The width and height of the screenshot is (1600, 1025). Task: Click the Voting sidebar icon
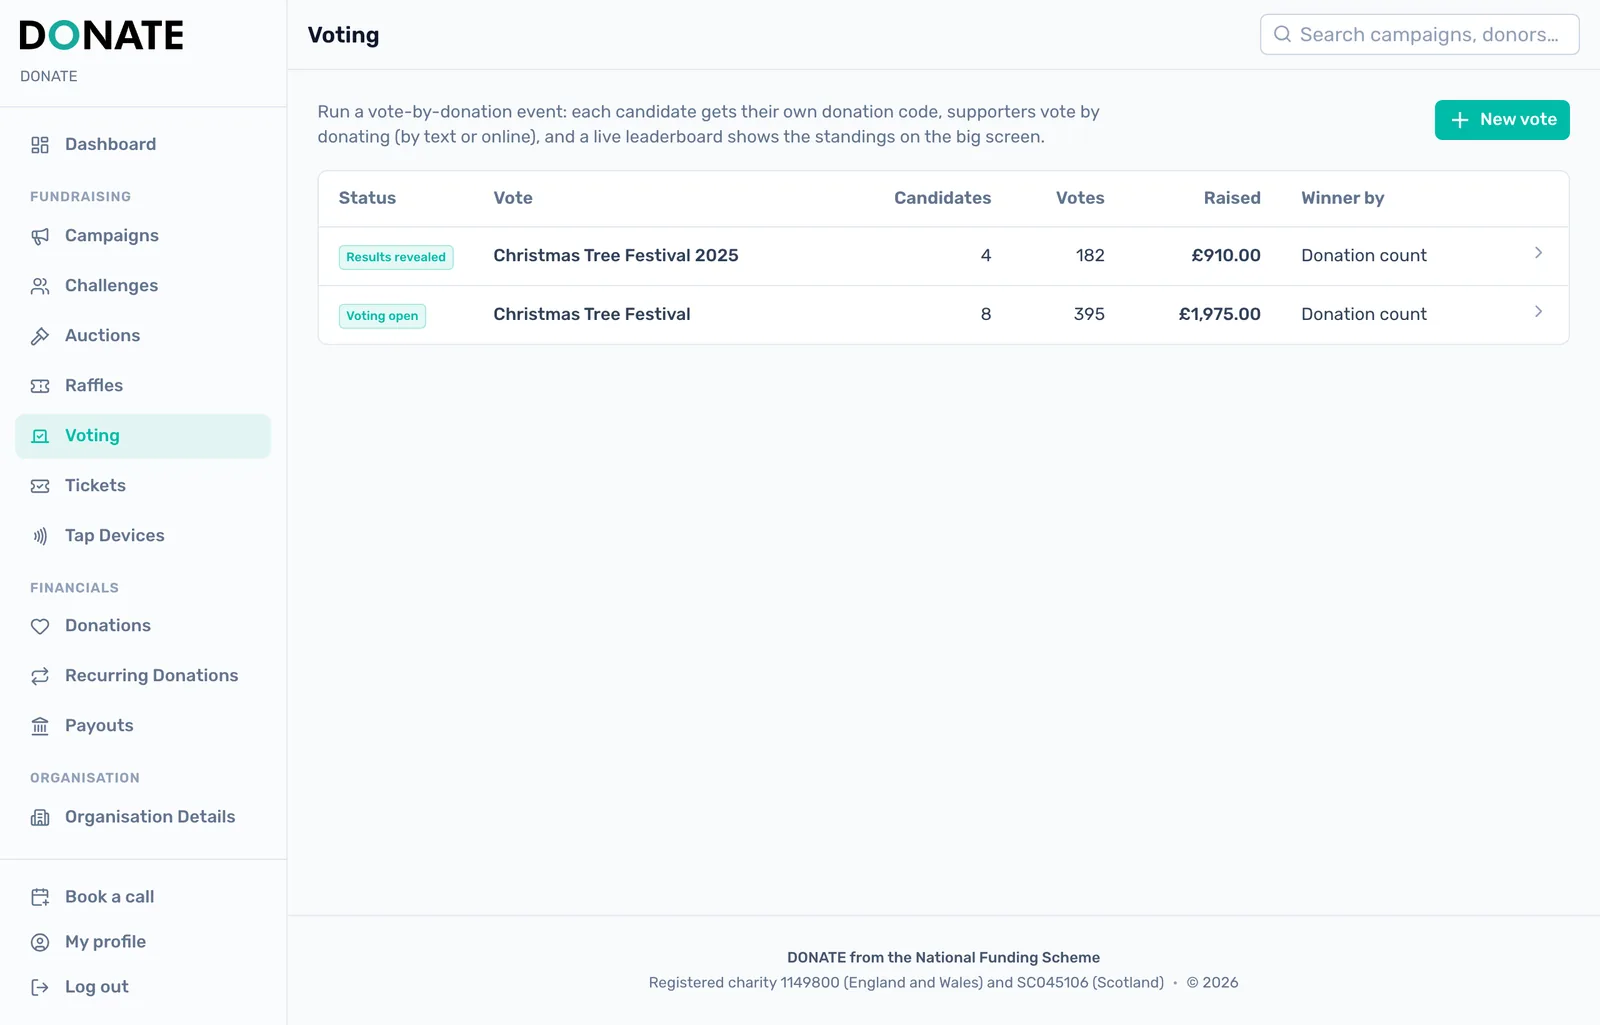coord(40,436)
